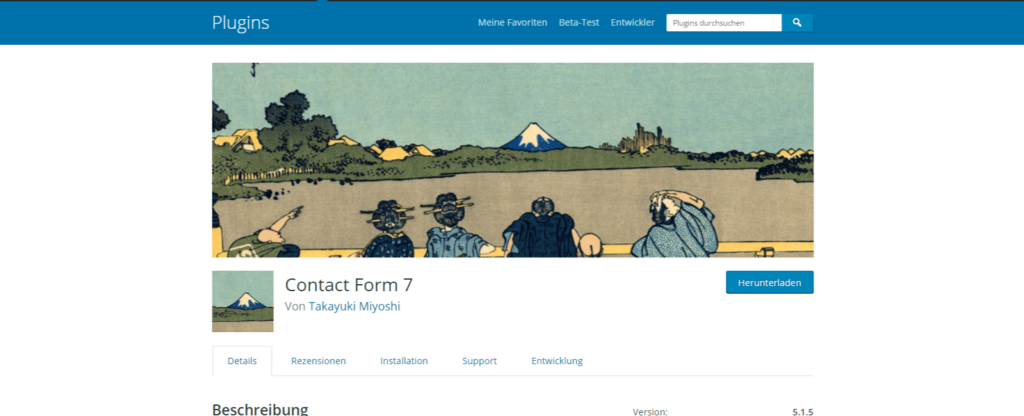This screenshot has width=1024, height=416.
Task: Focus the Plugins durchsuchen search field
Action: click(x=724, y=23)
